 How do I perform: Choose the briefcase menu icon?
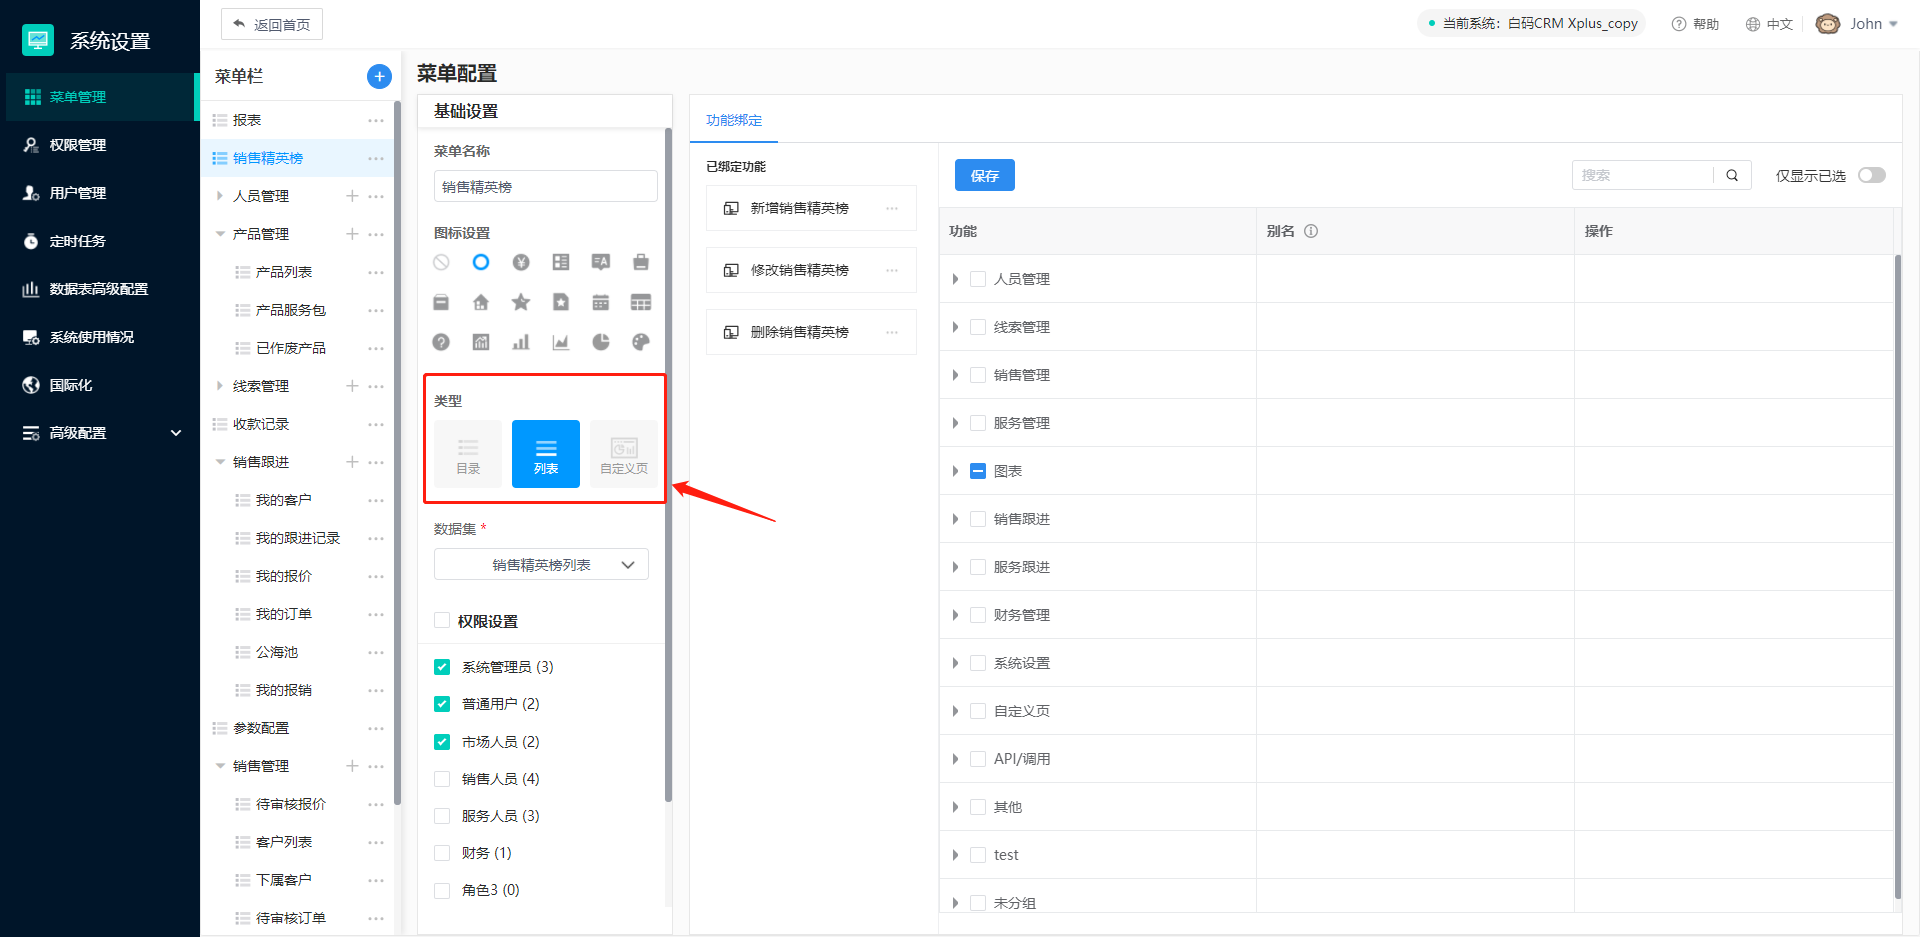[x=641, y=262]
